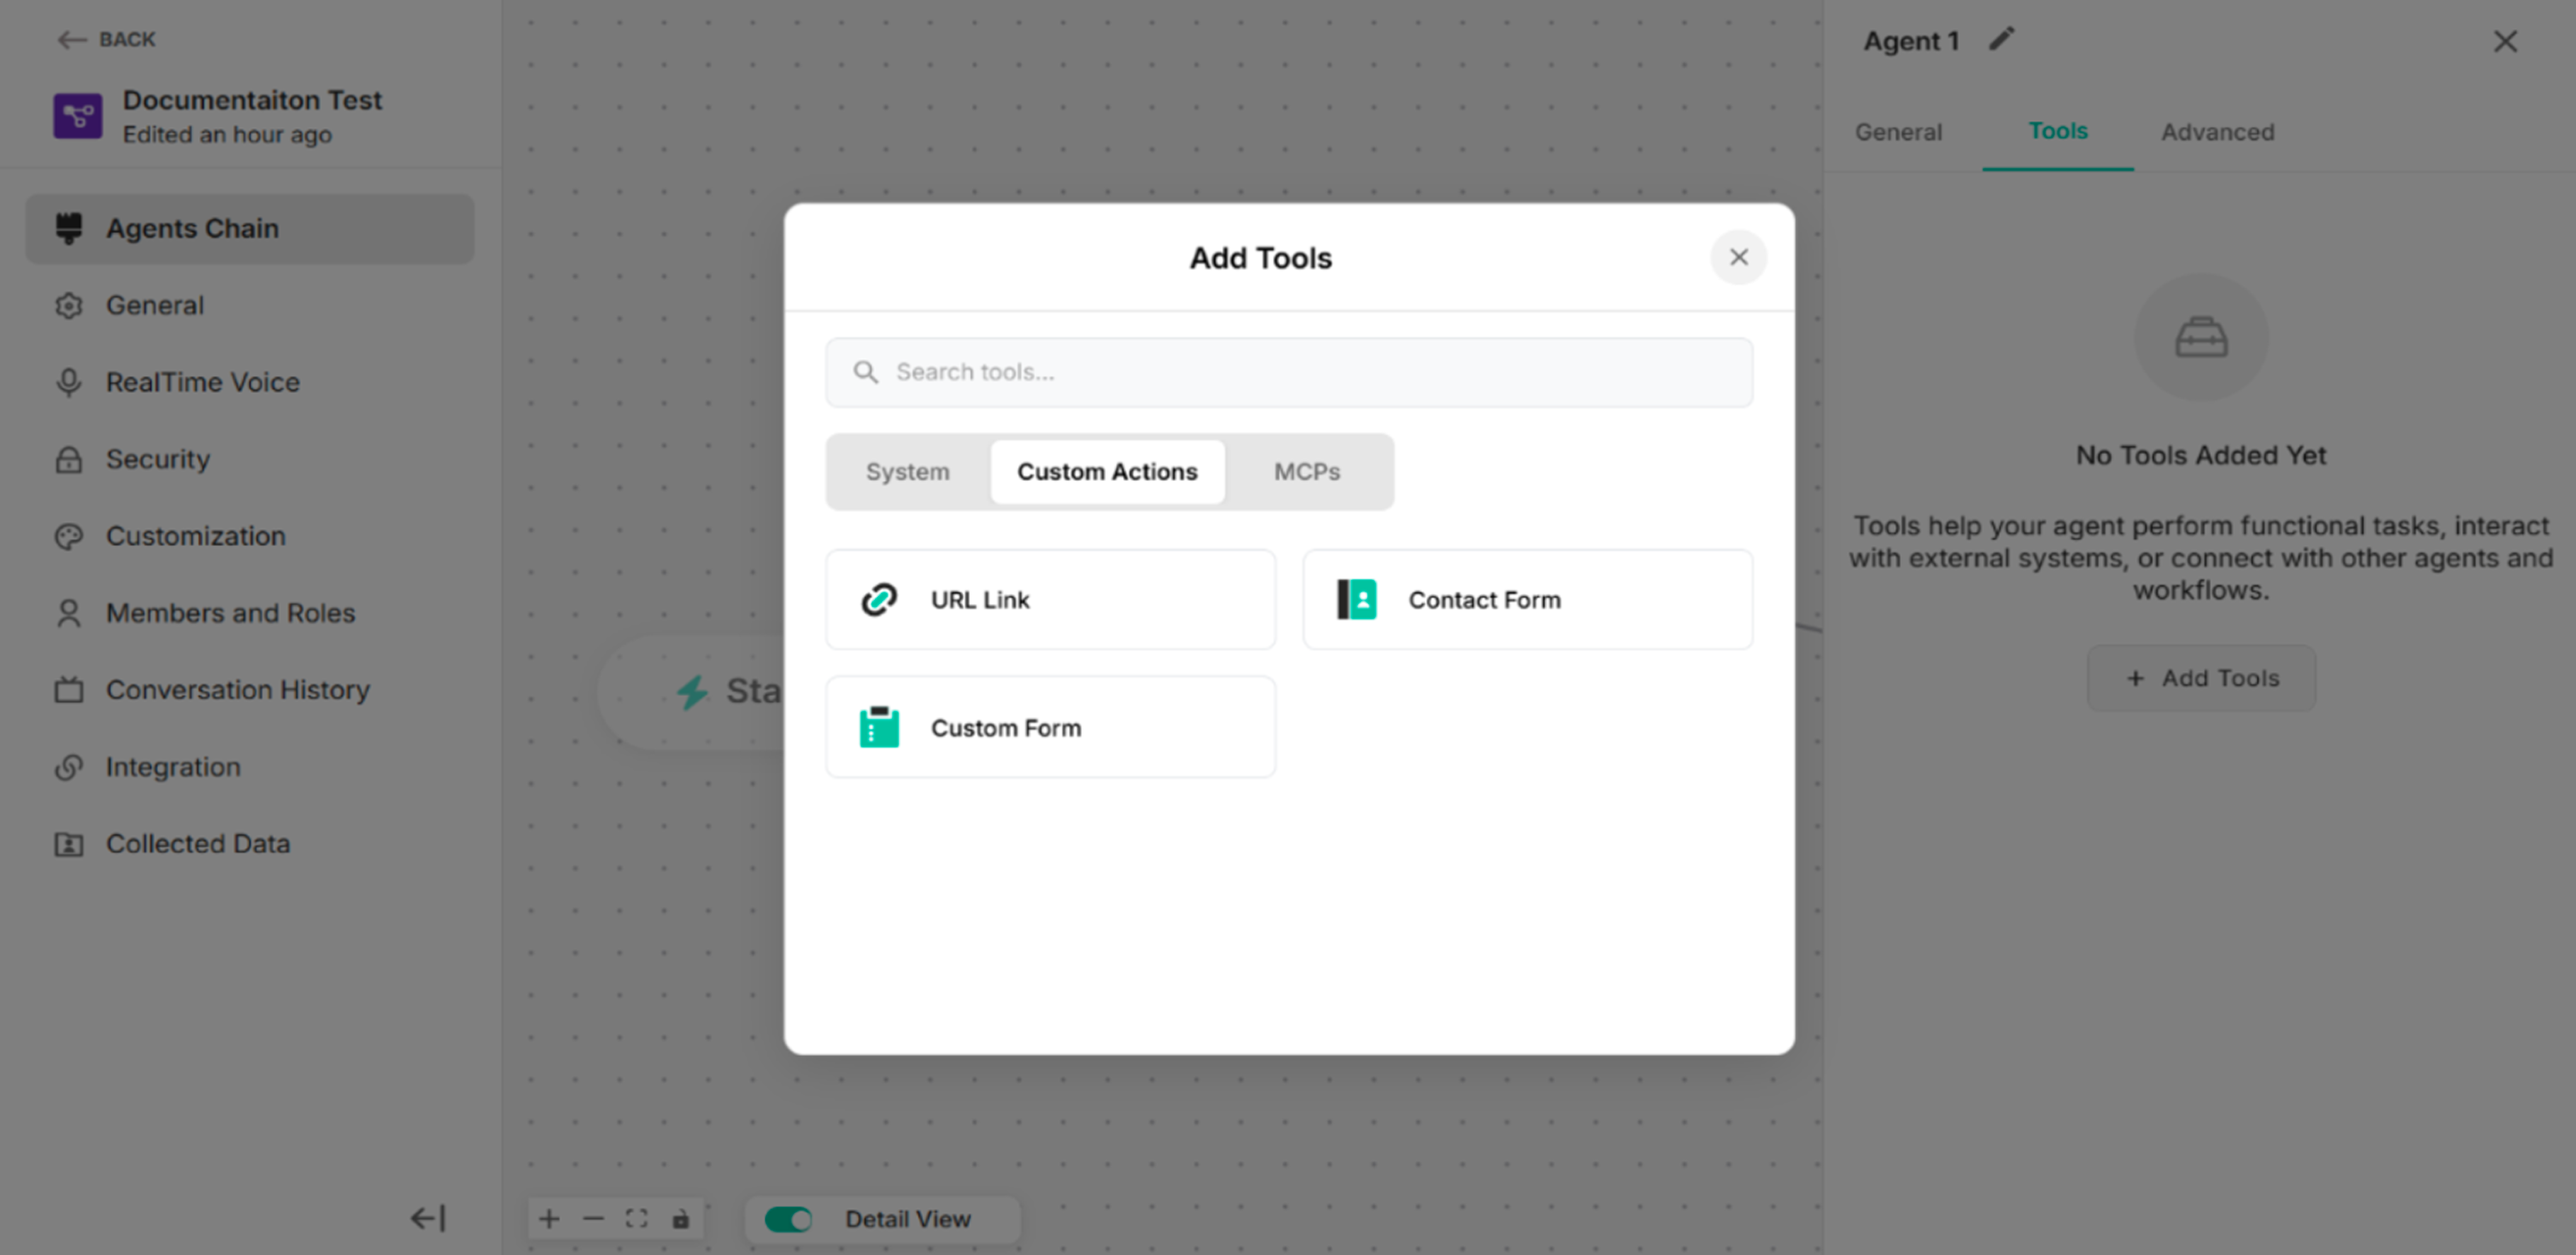Switch to the MCPs tab
The width and height of the screenshot is (2576, 1255).
pyautogui.click(x=1306, y=472)
